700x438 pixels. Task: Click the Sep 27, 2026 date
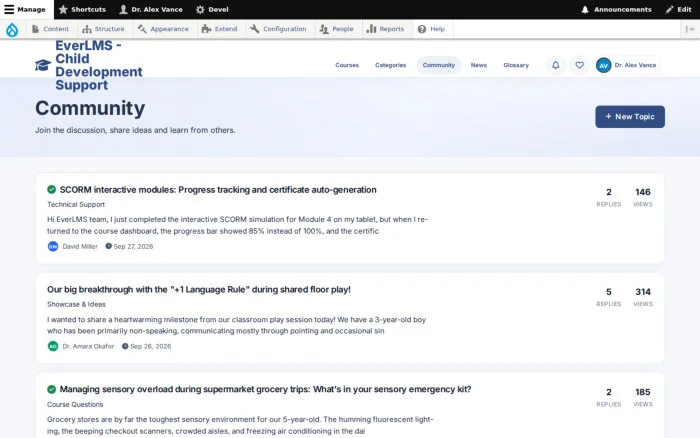133,246
